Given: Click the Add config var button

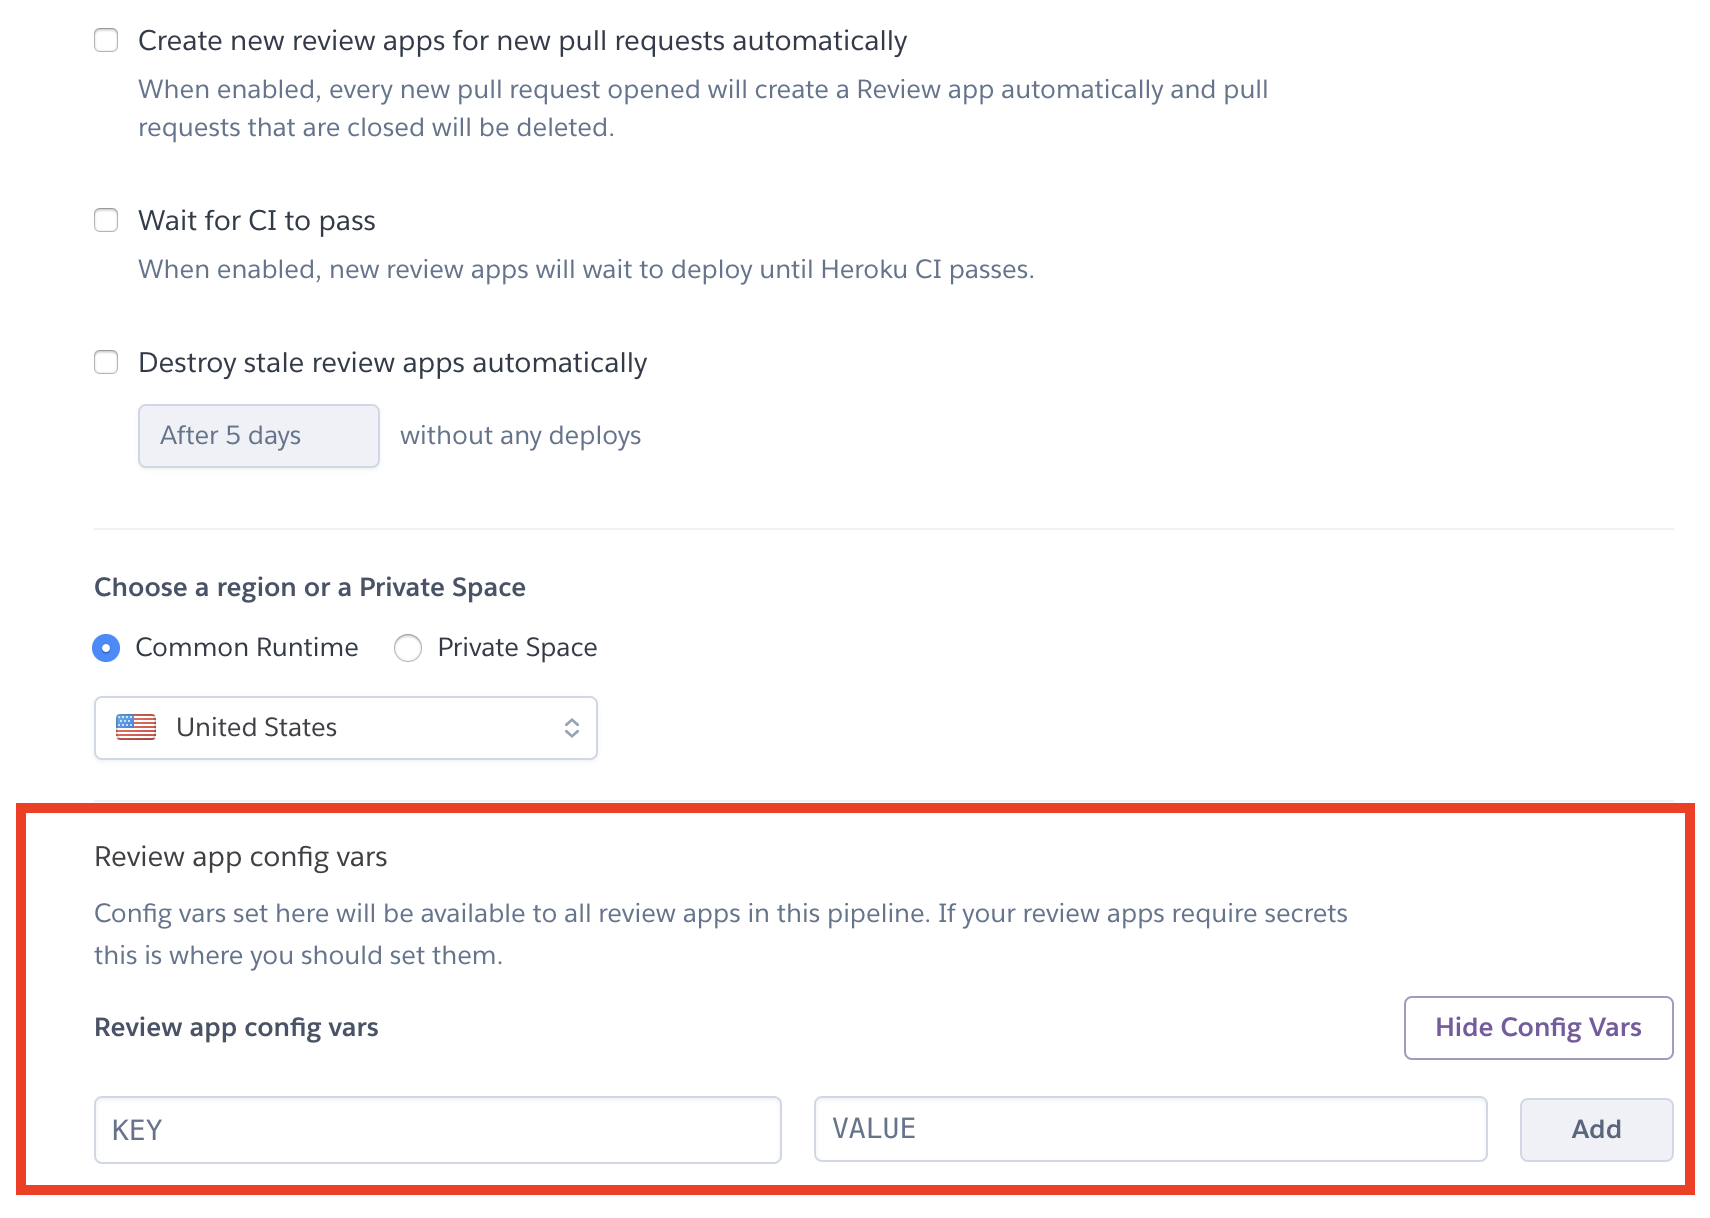Looking at the screenshot, I should click(1596, 1129).
